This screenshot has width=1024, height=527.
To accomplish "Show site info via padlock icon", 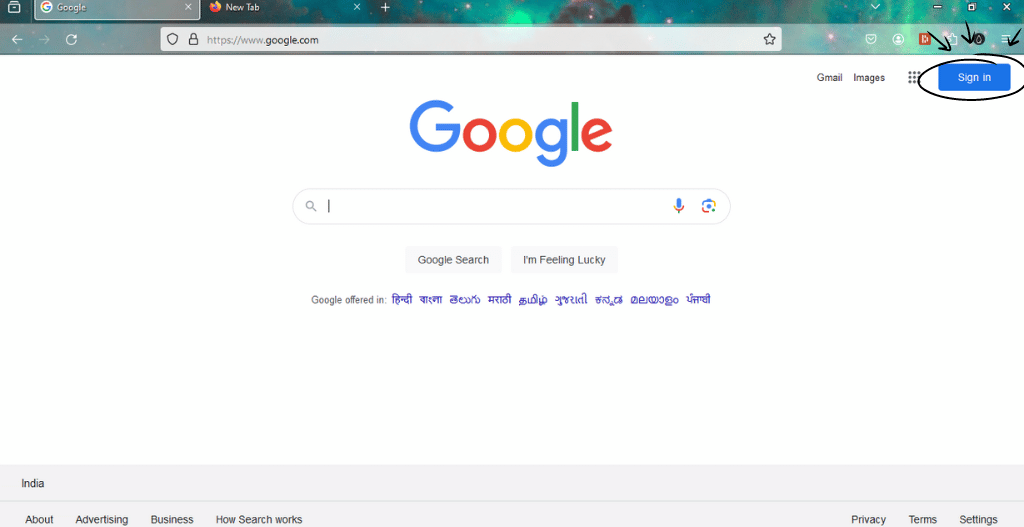I will 193,39.
